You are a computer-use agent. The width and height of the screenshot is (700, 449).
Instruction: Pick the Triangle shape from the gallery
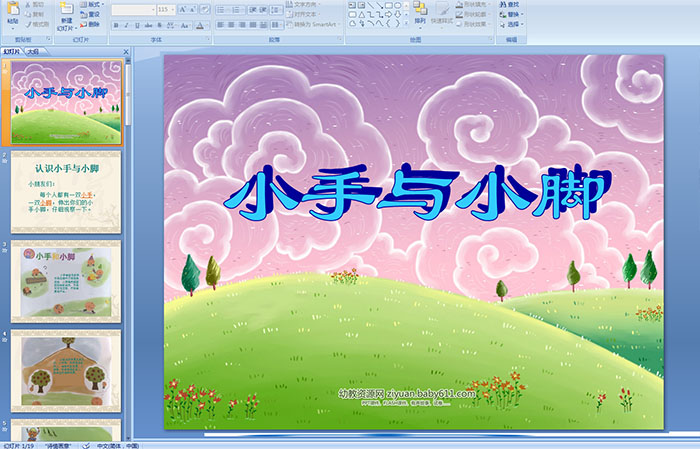pyautogui.click(x=362, y=14)
